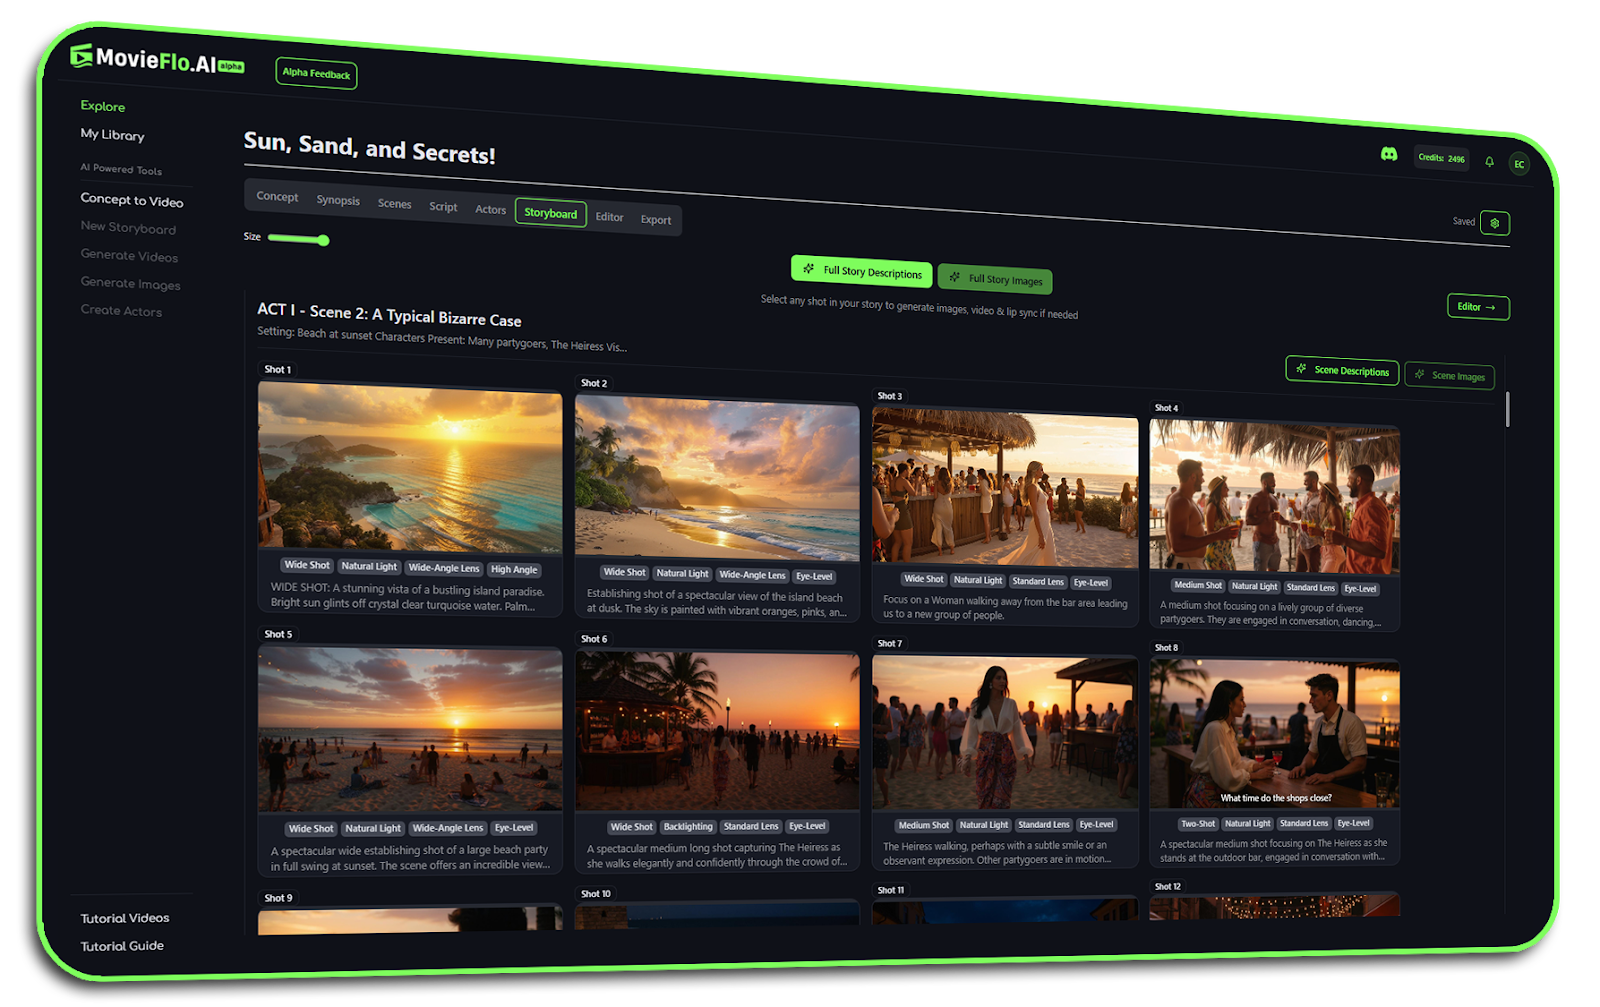Click the Shot 12 label
The image size is (1600, 1007).
pos(1168,886)
